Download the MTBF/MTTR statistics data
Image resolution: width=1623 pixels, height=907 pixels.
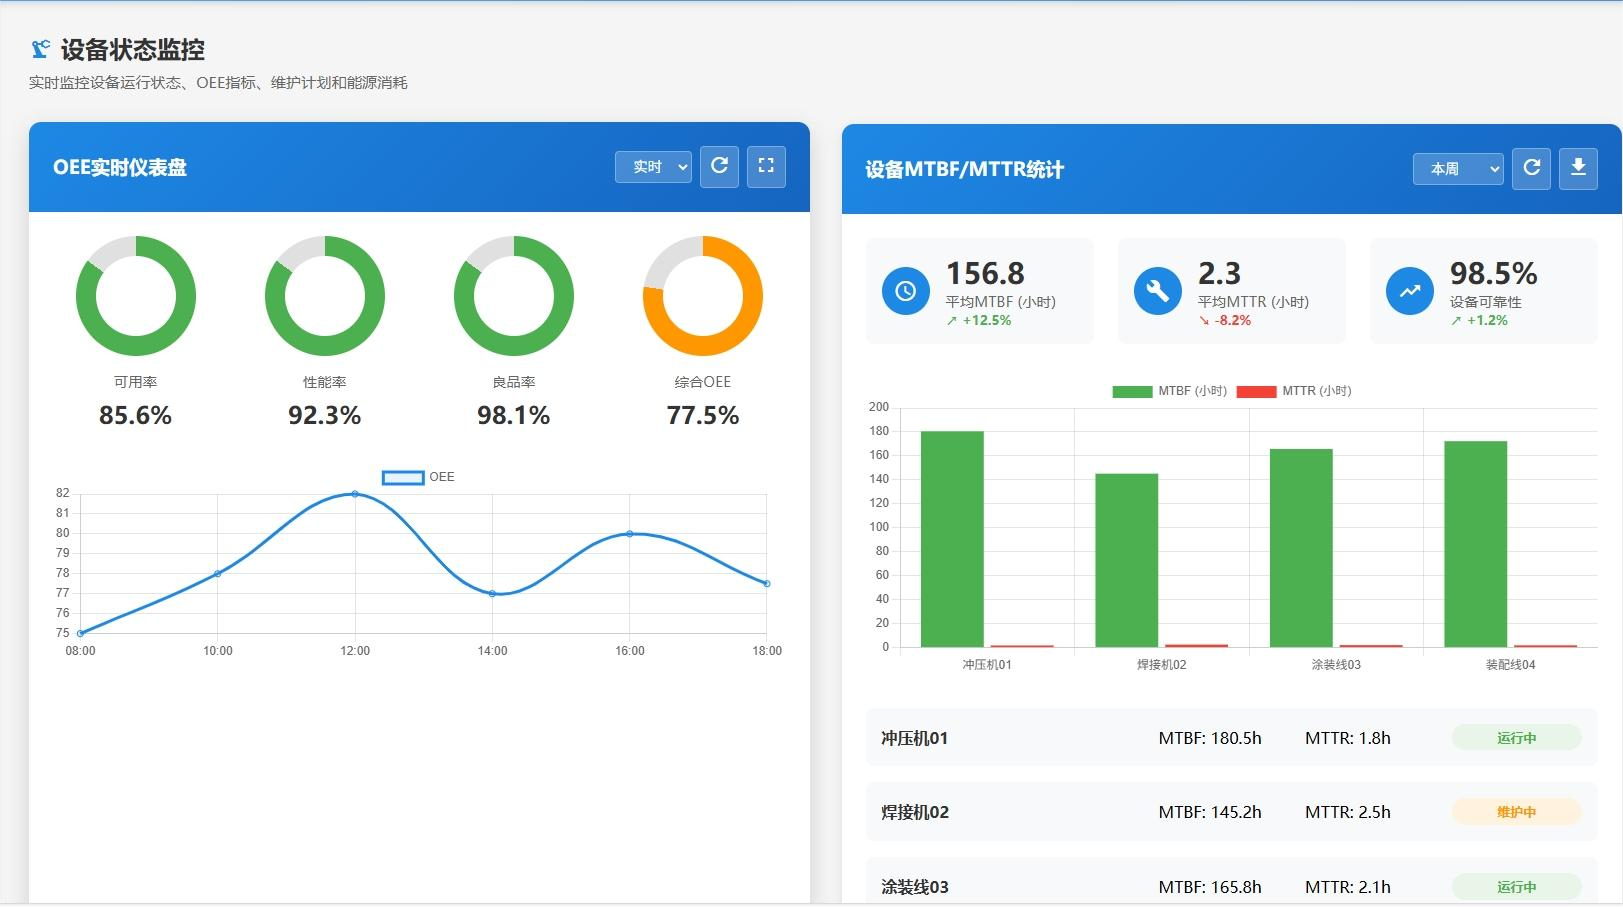tap(1579, 169)
